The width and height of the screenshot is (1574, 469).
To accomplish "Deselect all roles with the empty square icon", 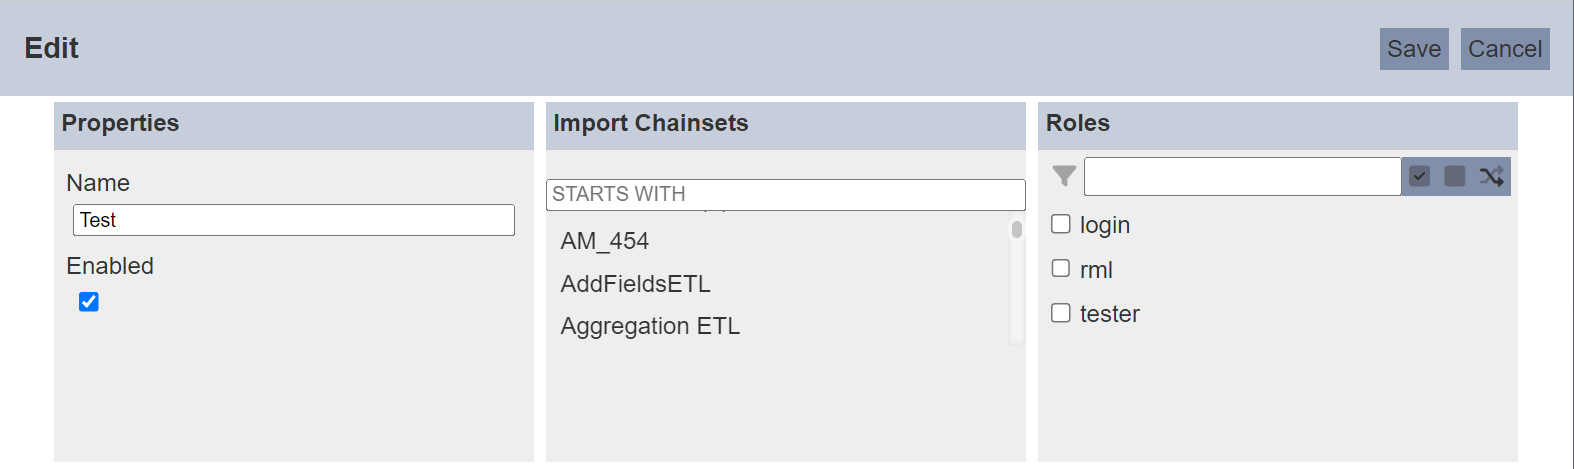I will pyautogui.click(x=1455, y=176).
